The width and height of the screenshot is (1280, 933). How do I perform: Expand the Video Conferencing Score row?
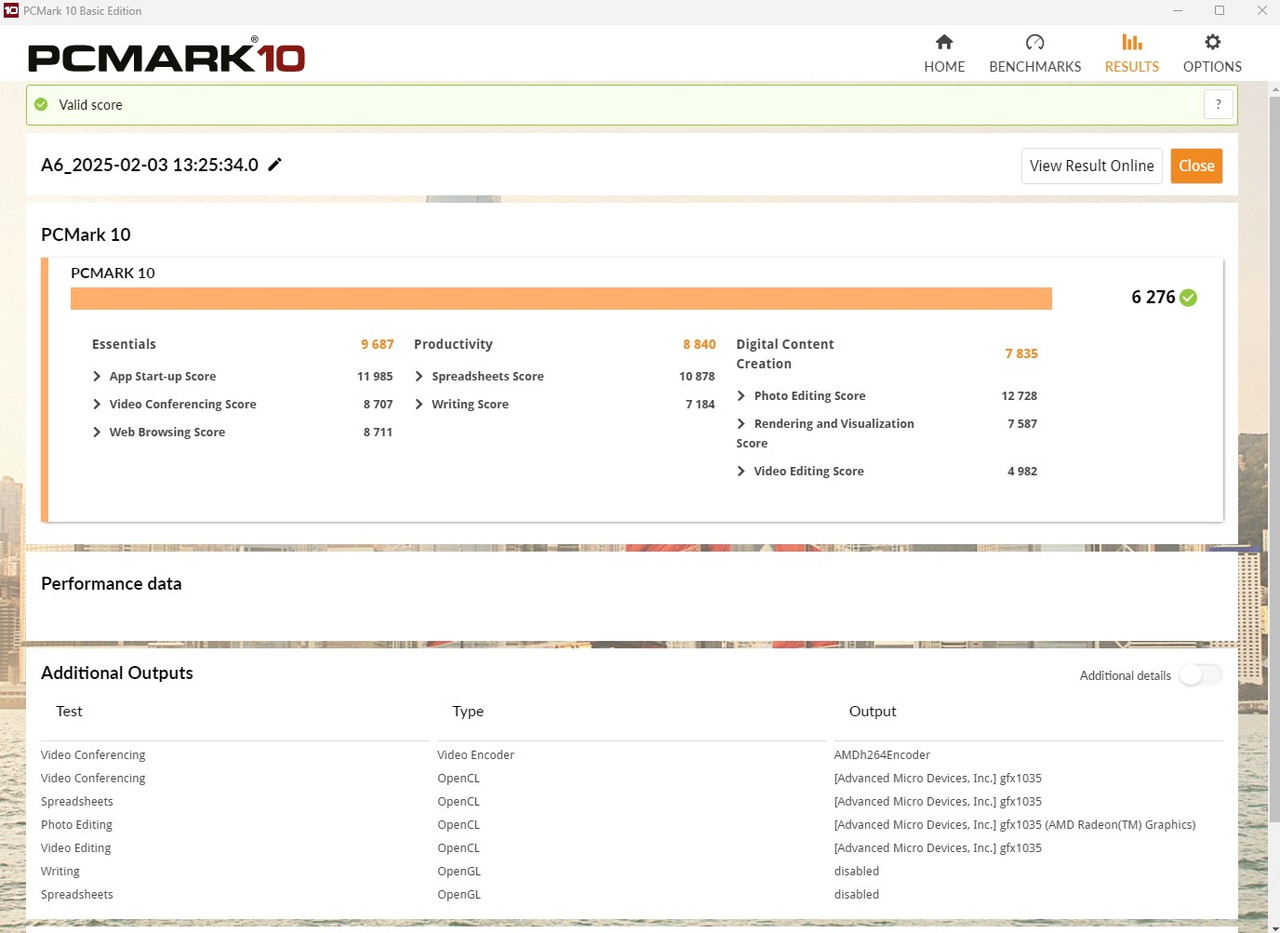(97, 405)
